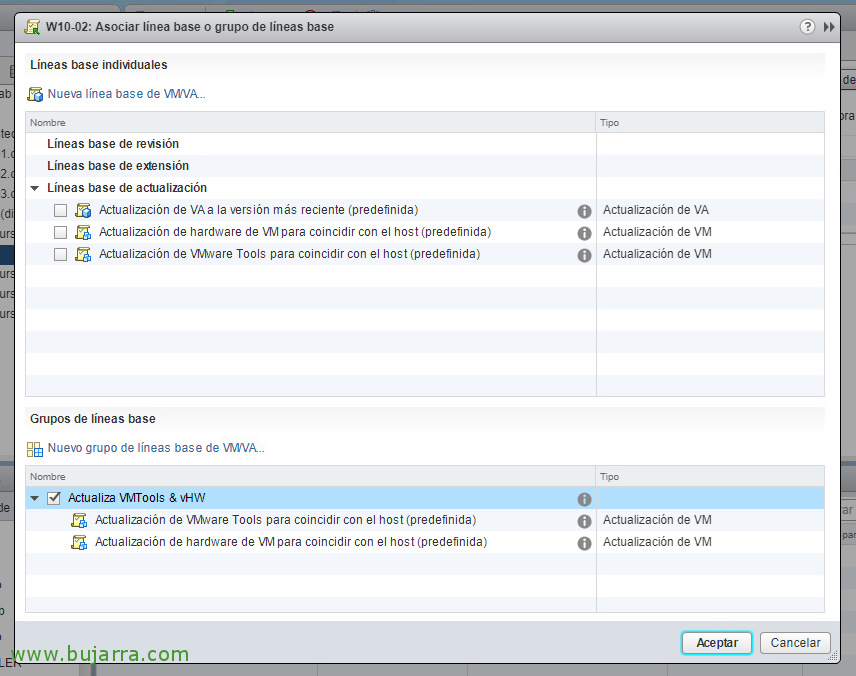856x676 pixels.
Task: Click the Nuevo grupo de líneas base icon
Action: point(36,449)
